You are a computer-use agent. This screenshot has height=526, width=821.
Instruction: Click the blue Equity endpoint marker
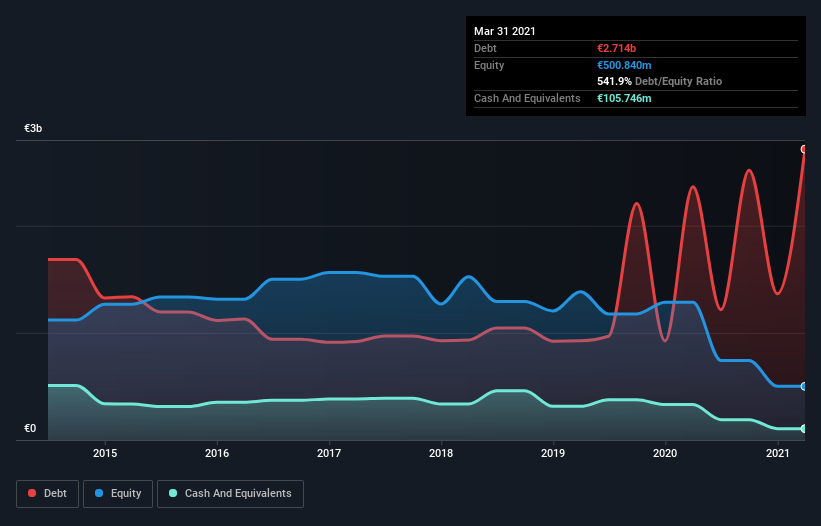tap(804, 386)
